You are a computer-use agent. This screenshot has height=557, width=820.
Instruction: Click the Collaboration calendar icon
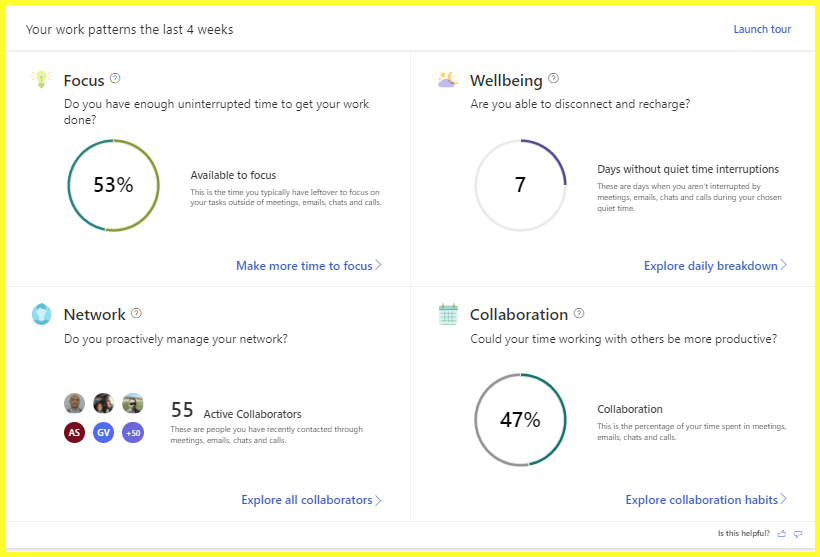[448, 314]
